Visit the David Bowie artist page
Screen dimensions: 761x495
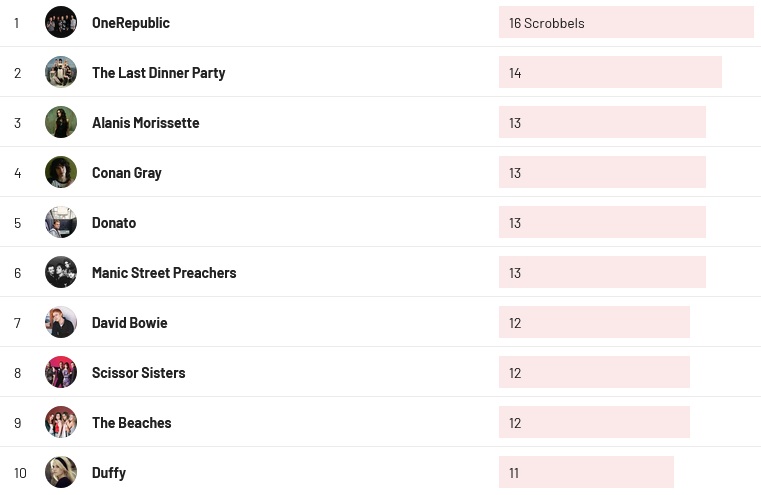(129, 323)
